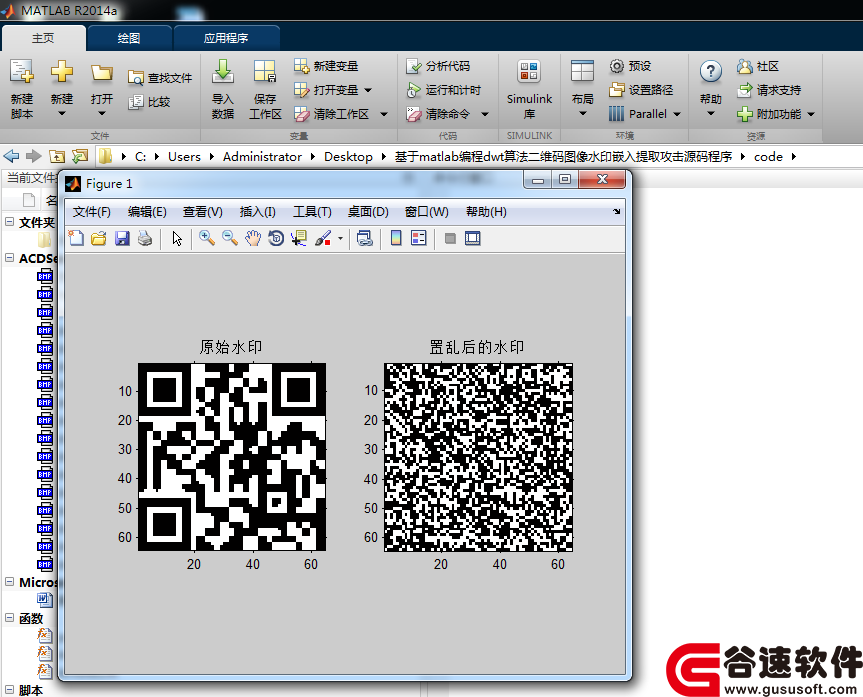The height and width of the screenshot is (697, 863).
Task: Click Link Plot icon in Figure toolbar
Action: [x=364, y=238]
